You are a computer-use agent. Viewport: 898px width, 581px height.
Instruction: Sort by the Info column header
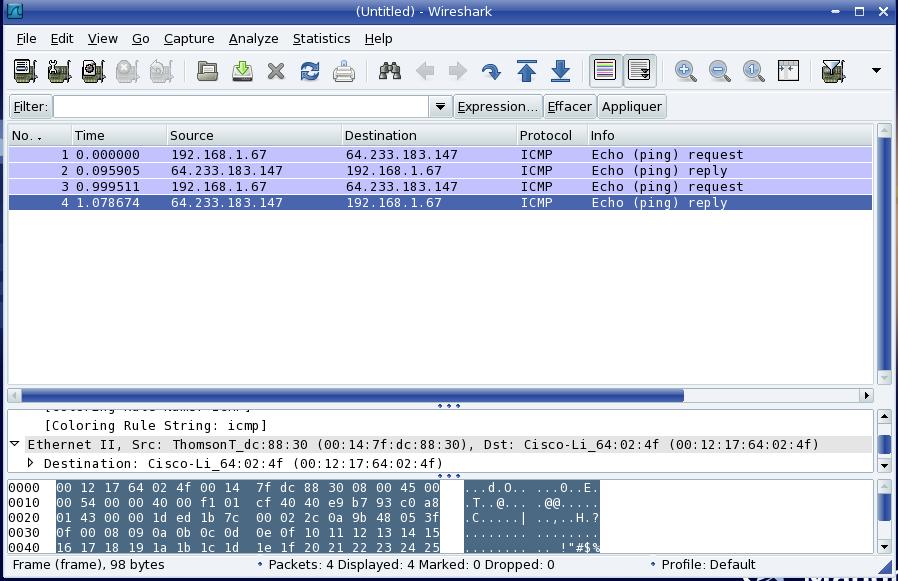730,136
